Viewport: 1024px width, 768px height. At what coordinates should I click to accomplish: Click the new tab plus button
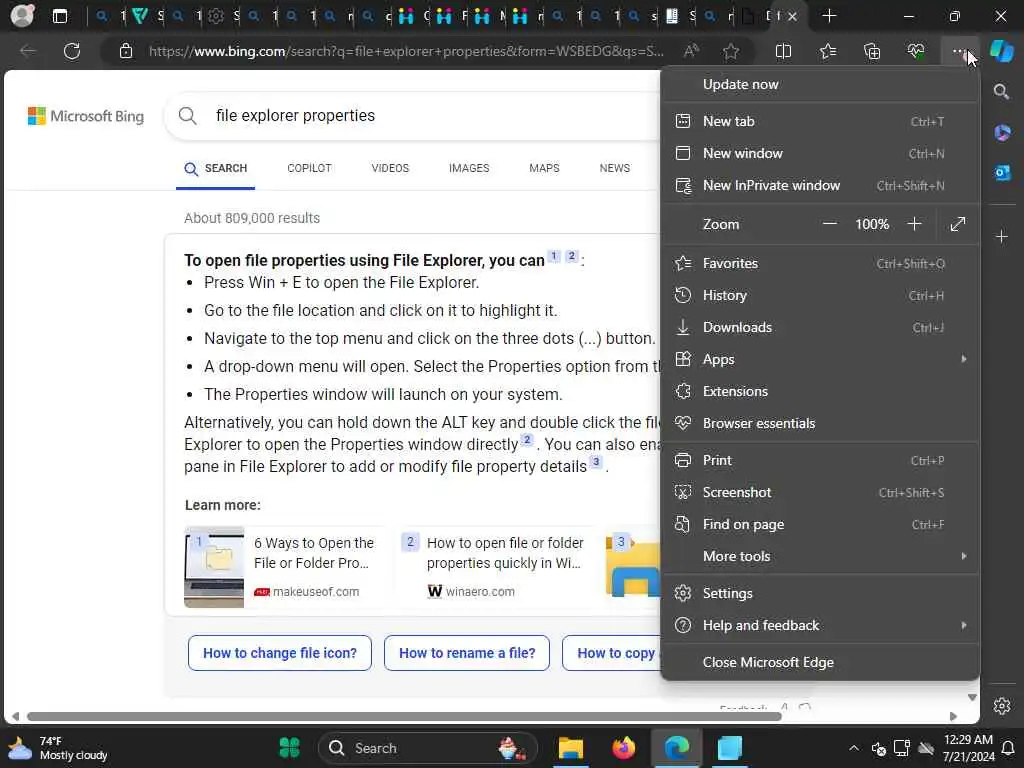coord(829,16)
